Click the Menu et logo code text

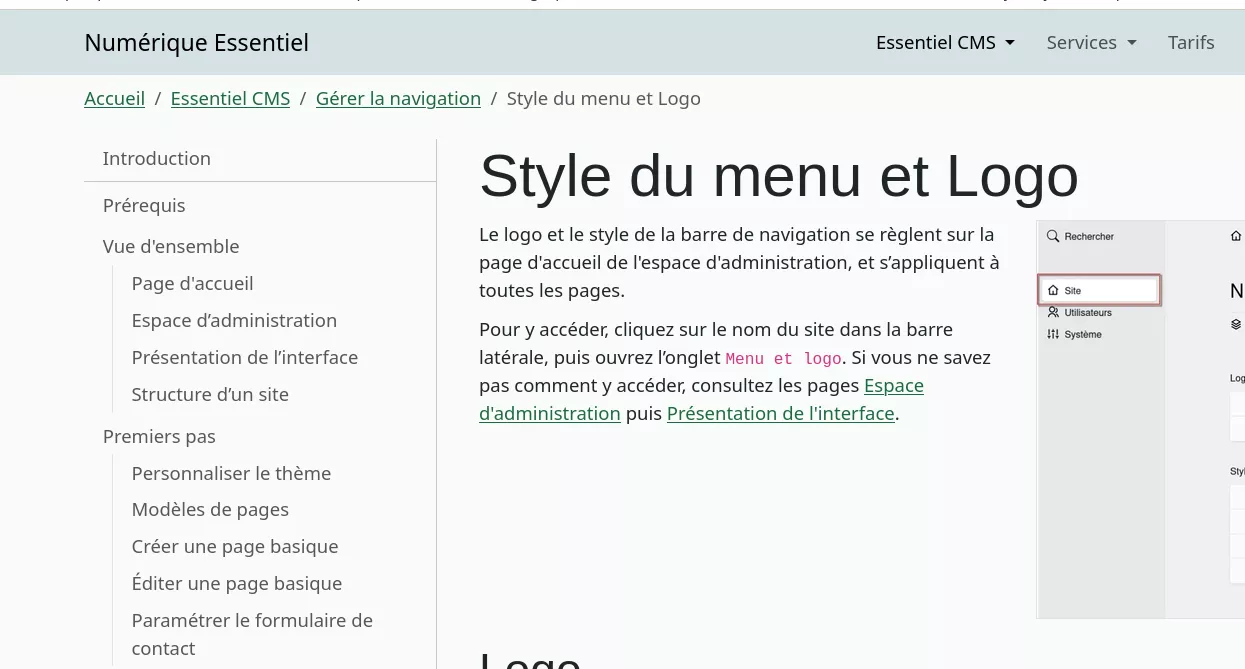click(783, 358)
